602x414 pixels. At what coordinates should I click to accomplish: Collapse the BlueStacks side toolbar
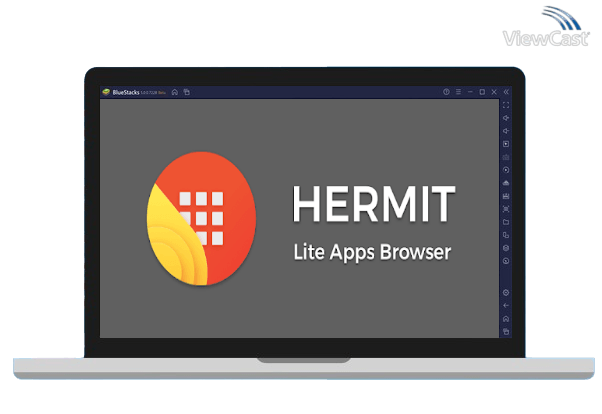[x=506, y=92]
